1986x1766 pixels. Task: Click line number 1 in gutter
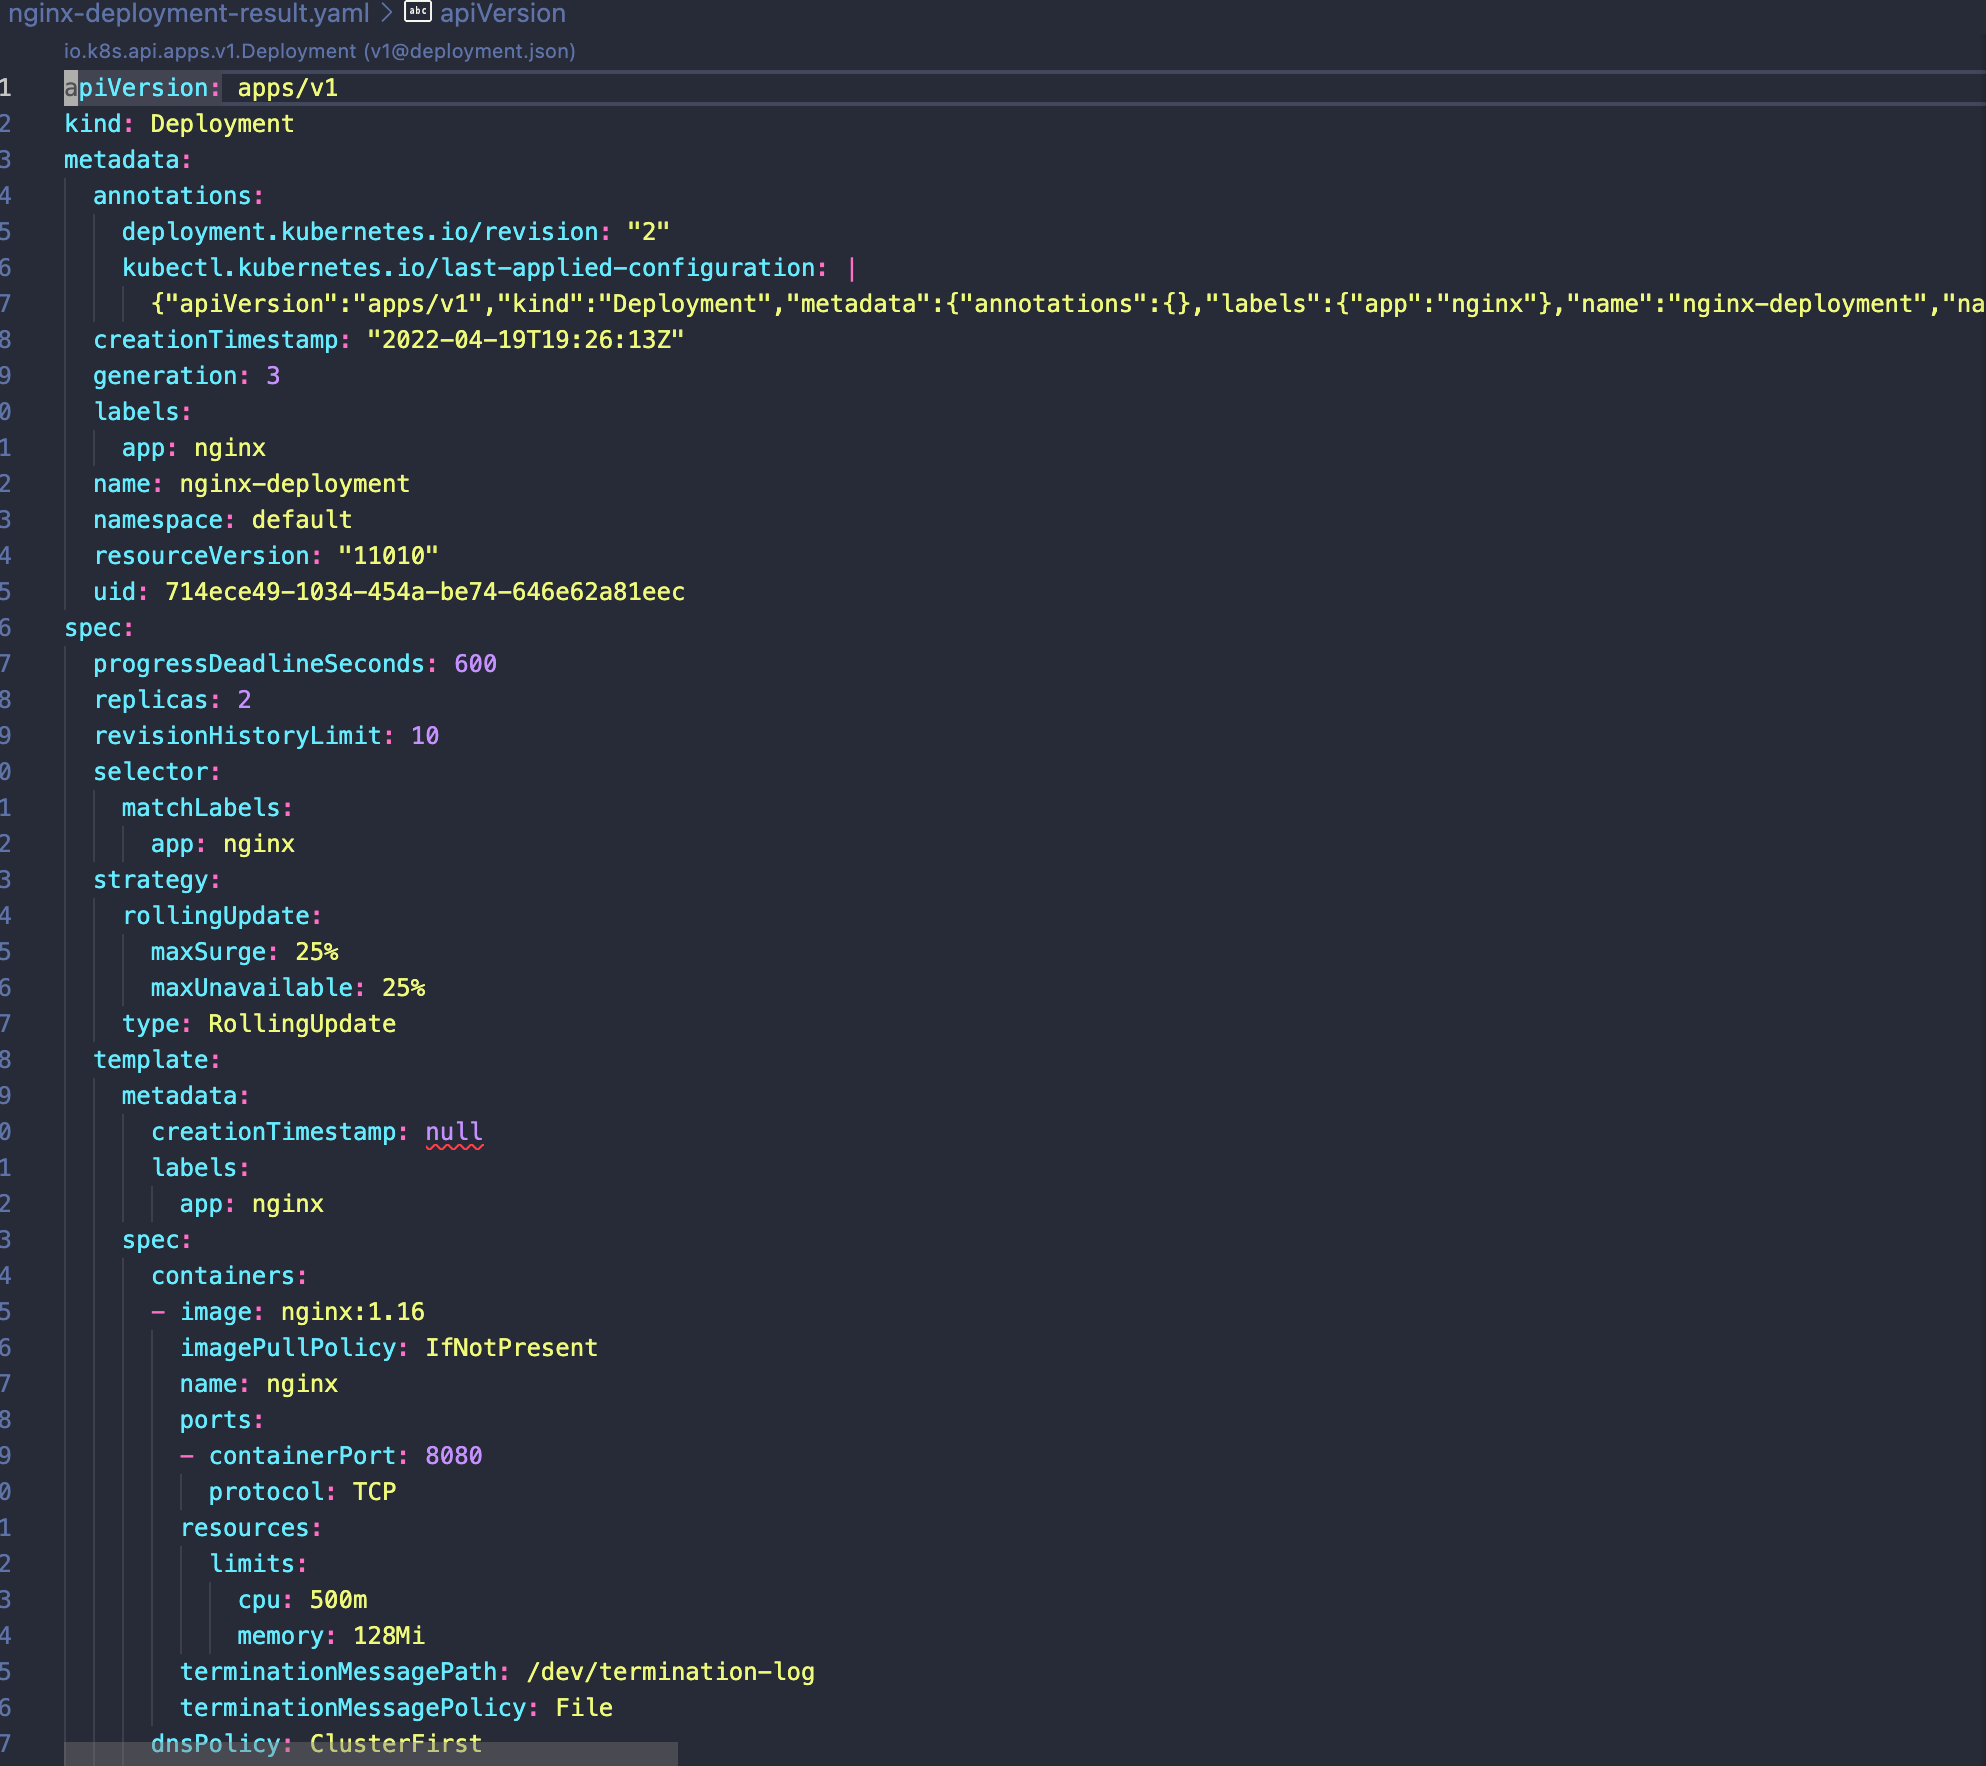click(x=6, y=88)
